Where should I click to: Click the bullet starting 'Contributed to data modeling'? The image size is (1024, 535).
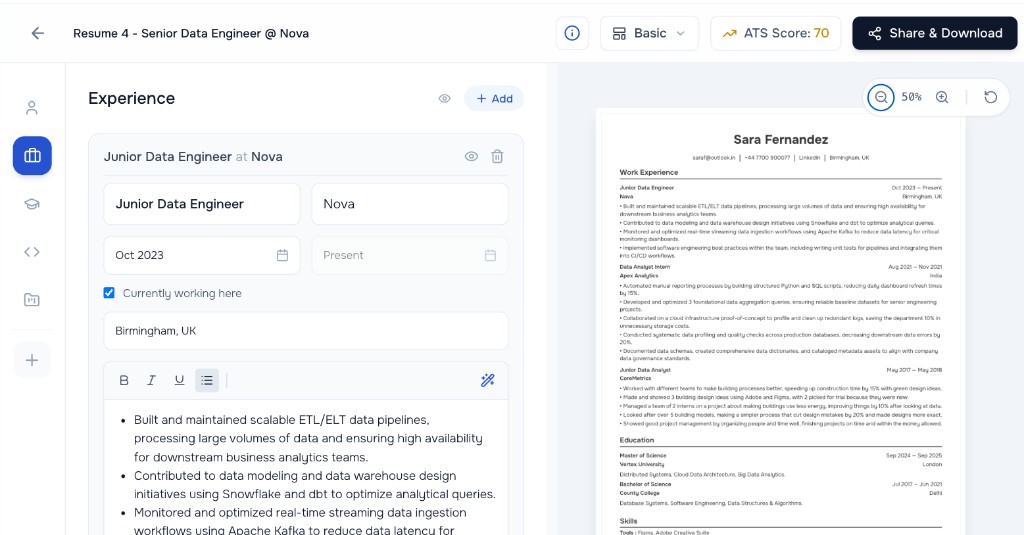[x=315, y=485]
